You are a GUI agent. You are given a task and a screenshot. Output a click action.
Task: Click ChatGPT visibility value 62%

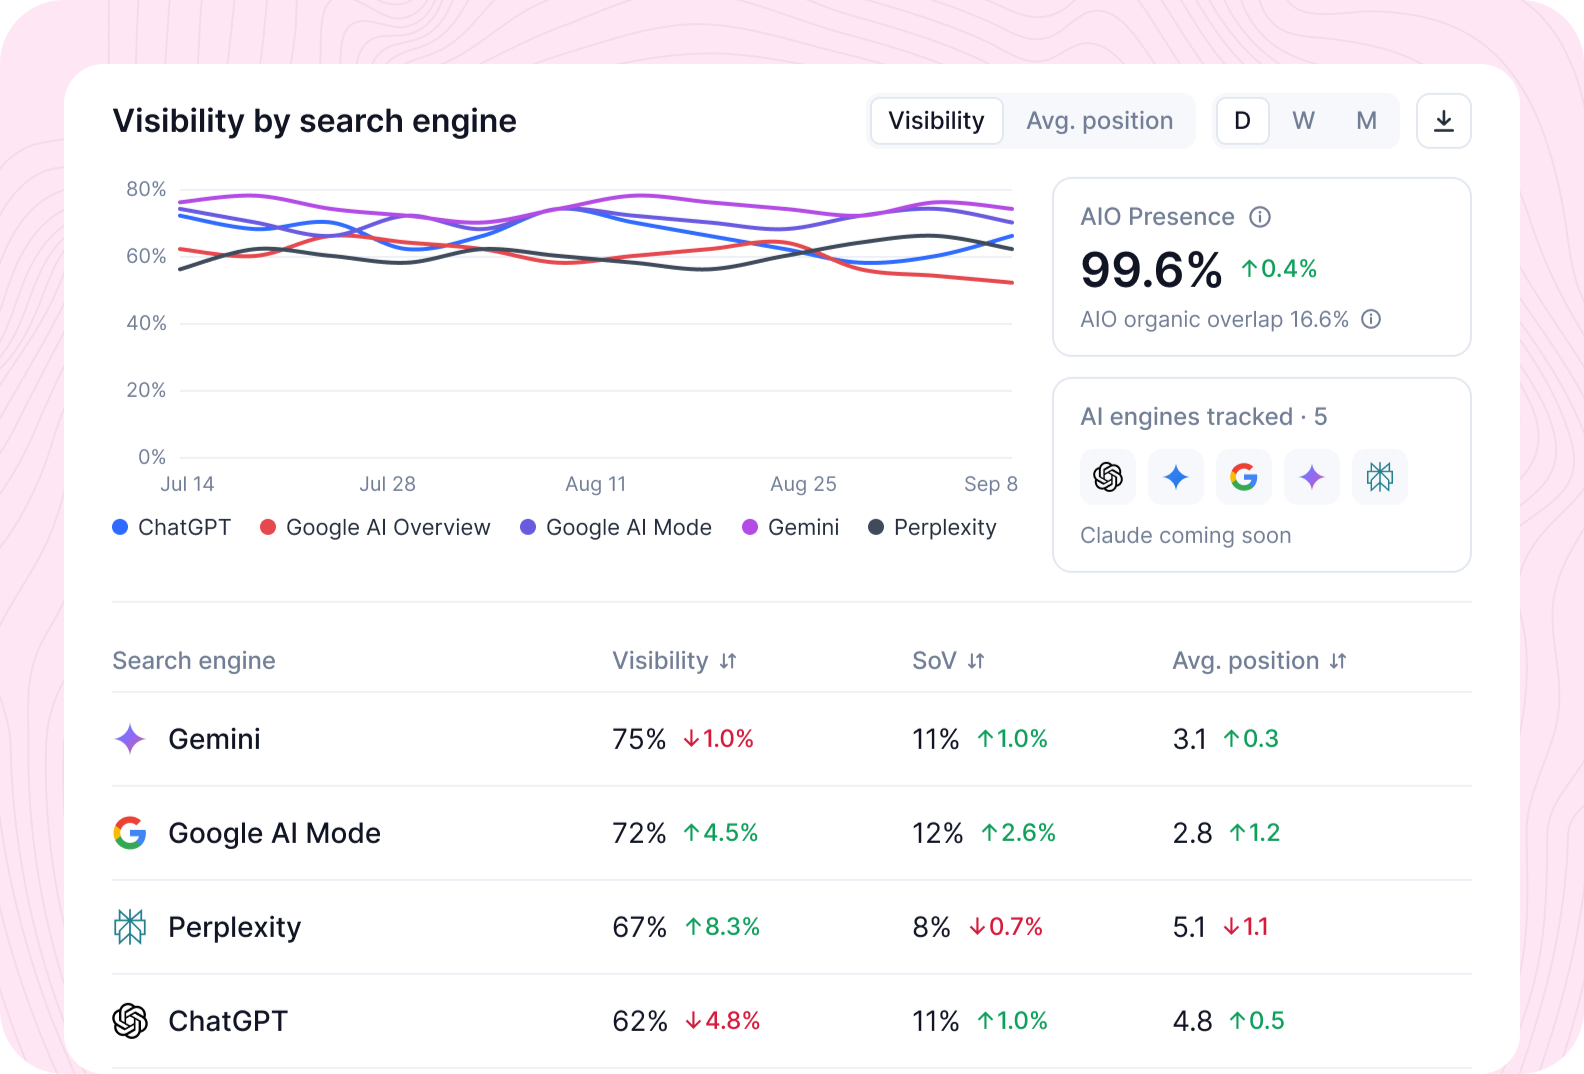click(640, 1021)
